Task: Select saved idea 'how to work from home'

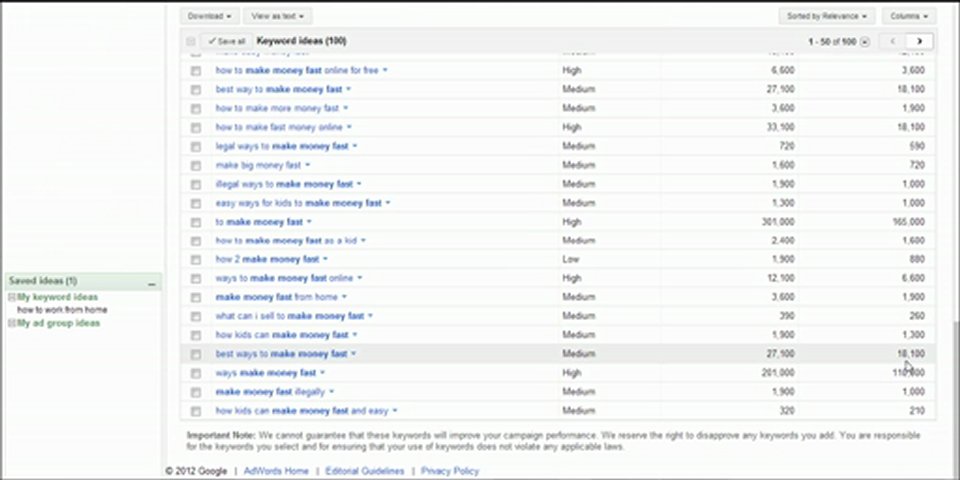Action: point(62,310)
